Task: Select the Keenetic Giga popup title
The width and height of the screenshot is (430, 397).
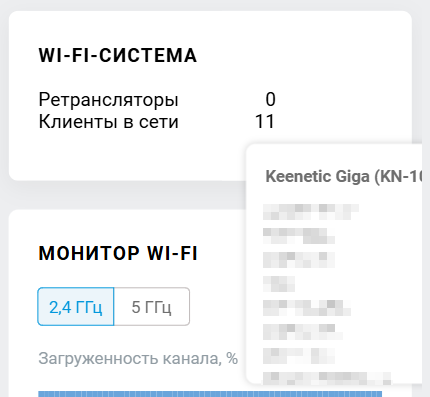Action: pyautogui.click(x=343, y=176)
